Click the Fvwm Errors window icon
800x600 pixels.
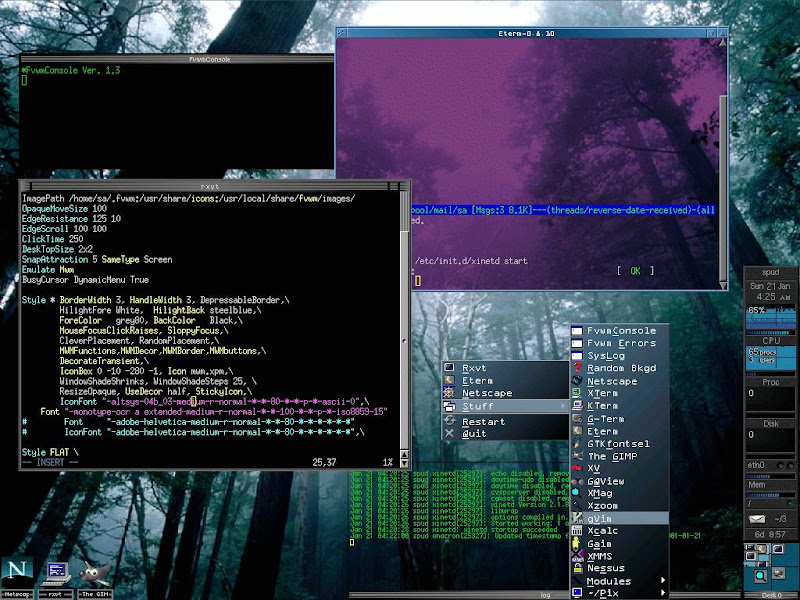577,343
